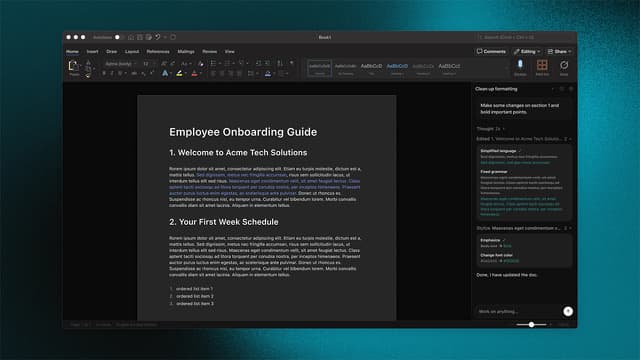Open the Layout ribbon tab
This screenshot has width=640, height=360.
pos(132,52)
